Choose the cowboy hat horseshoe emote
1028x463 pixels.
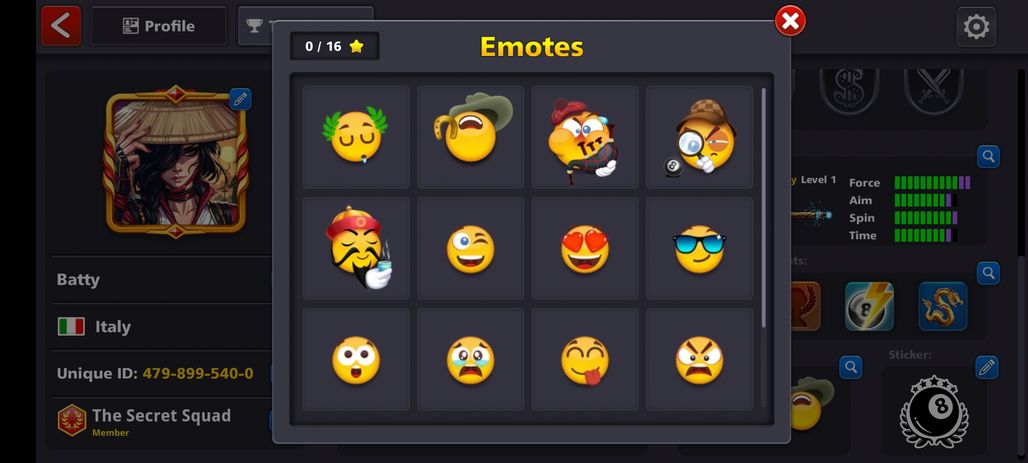pyautogui.click(x=471, y=137)
